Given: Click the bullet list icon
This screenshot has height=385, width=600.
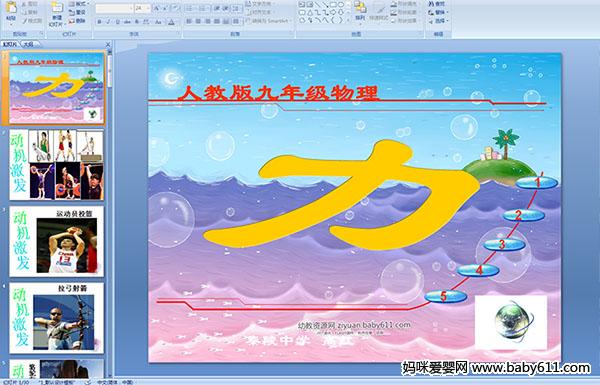Looking at the screenshot, I should click(x=190, y=8).
